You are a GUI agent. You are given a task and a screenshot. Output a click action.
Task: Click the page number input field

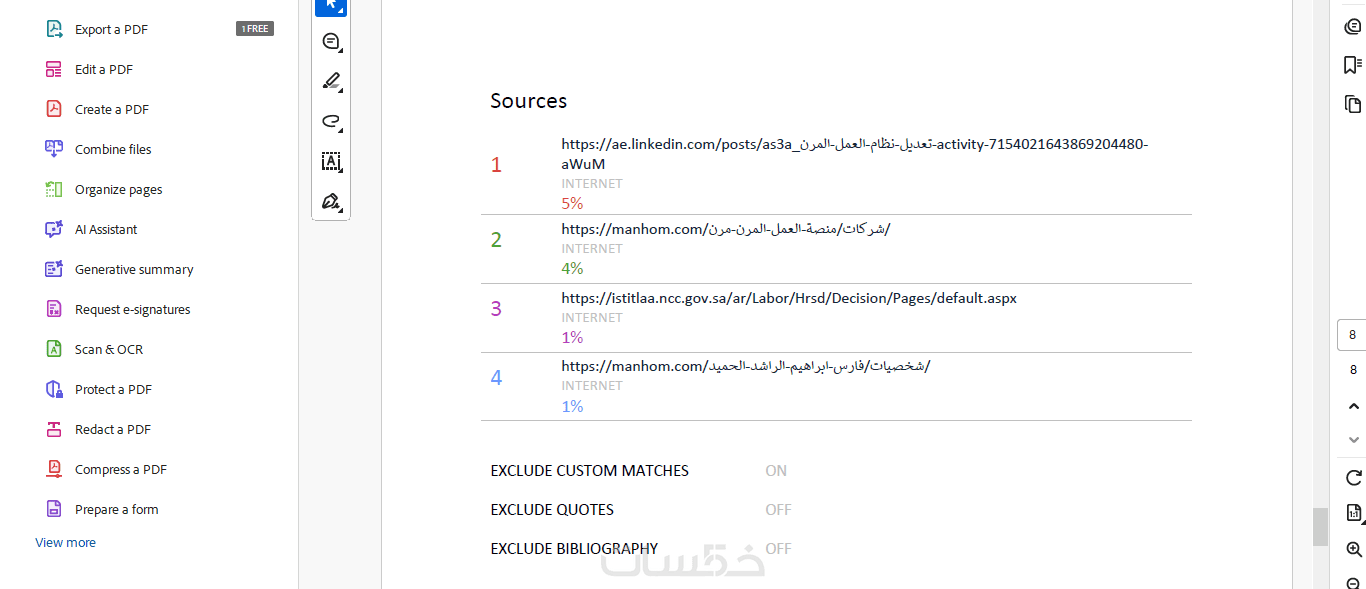click(1352, 335)
